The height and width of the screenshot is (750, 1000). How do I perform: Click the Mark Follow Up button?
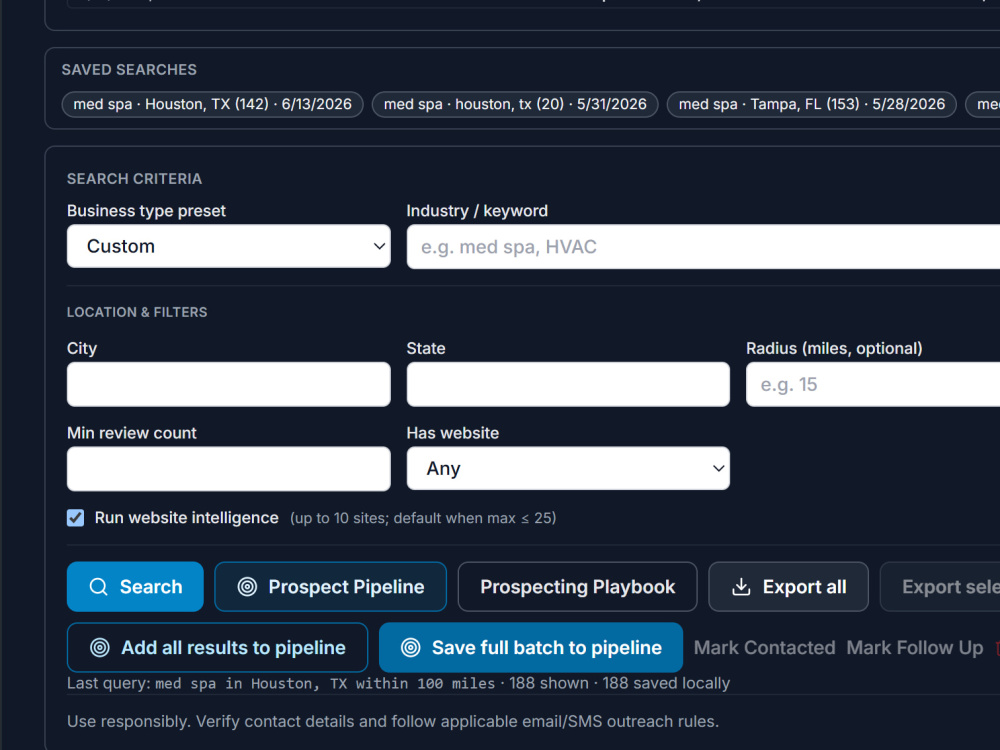(915, 648)
